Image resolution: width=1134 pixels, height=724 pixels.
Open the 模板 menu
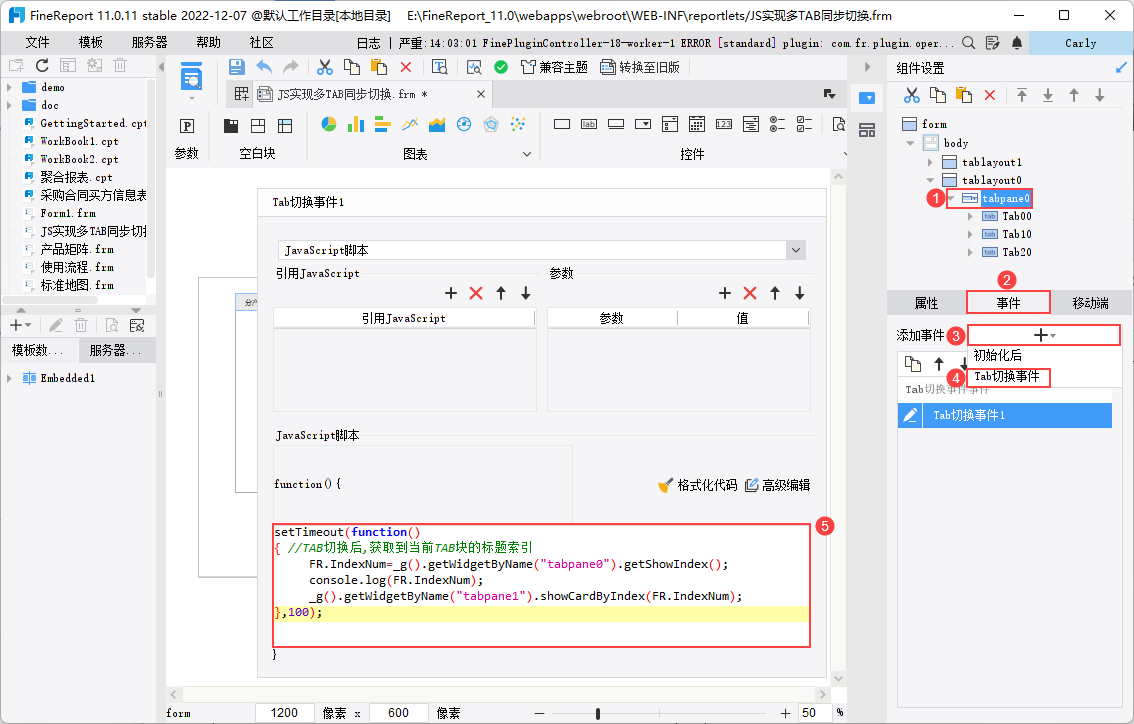coord(91,43)
